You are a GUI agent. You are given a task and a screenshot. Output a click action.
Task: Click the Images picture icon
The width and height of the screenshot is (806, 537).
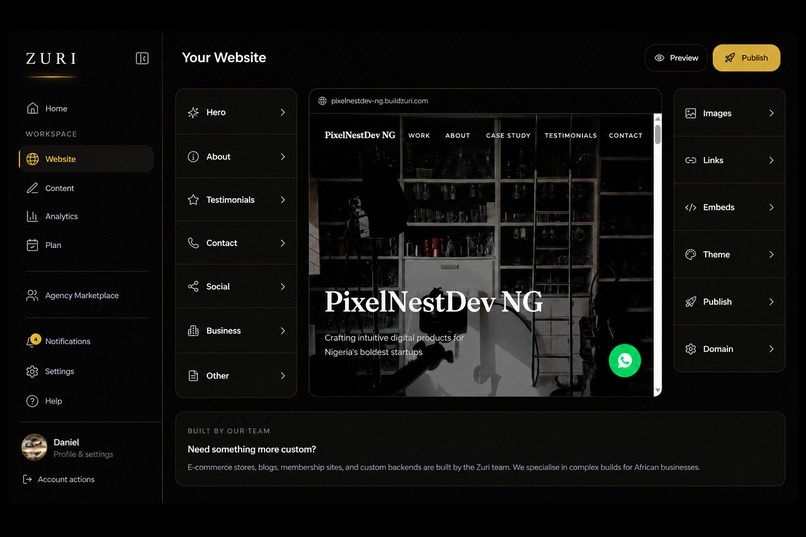(691, 113)
